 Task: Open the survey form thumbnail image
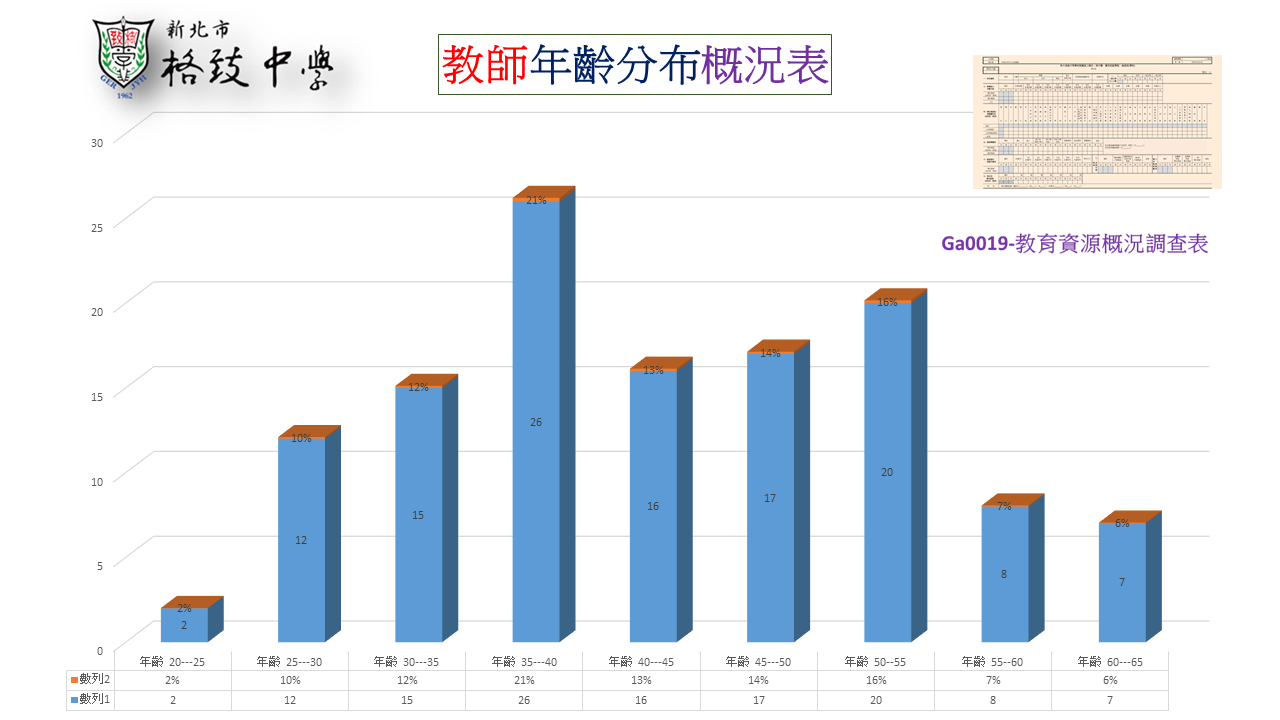pos(1097,122)
